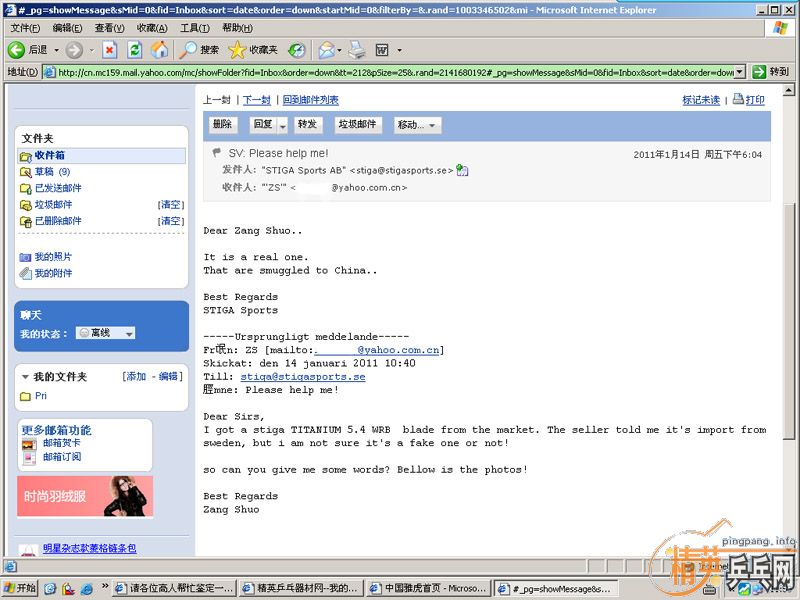Viewport: 800px width, 600px height.
Task: Open the Mail toolbar button dropdown arrow
Action: pyautogui.click(x=339, y=50)
